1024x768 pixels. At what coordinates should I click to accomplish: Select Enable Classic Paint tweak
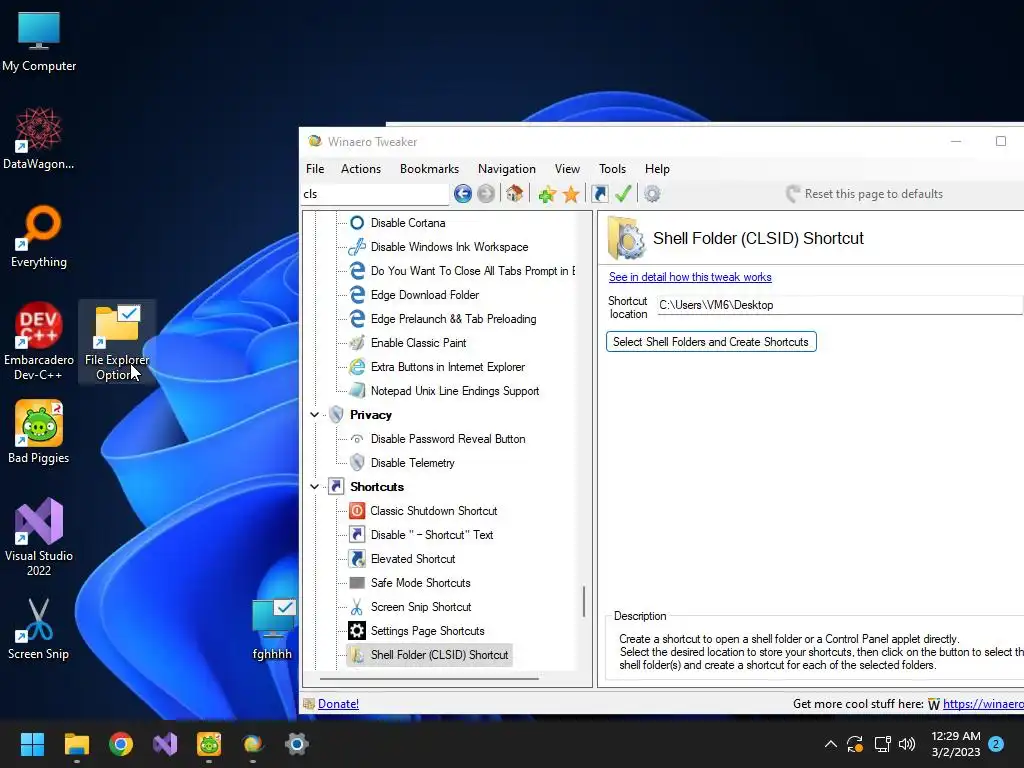(x=418, y=343)
